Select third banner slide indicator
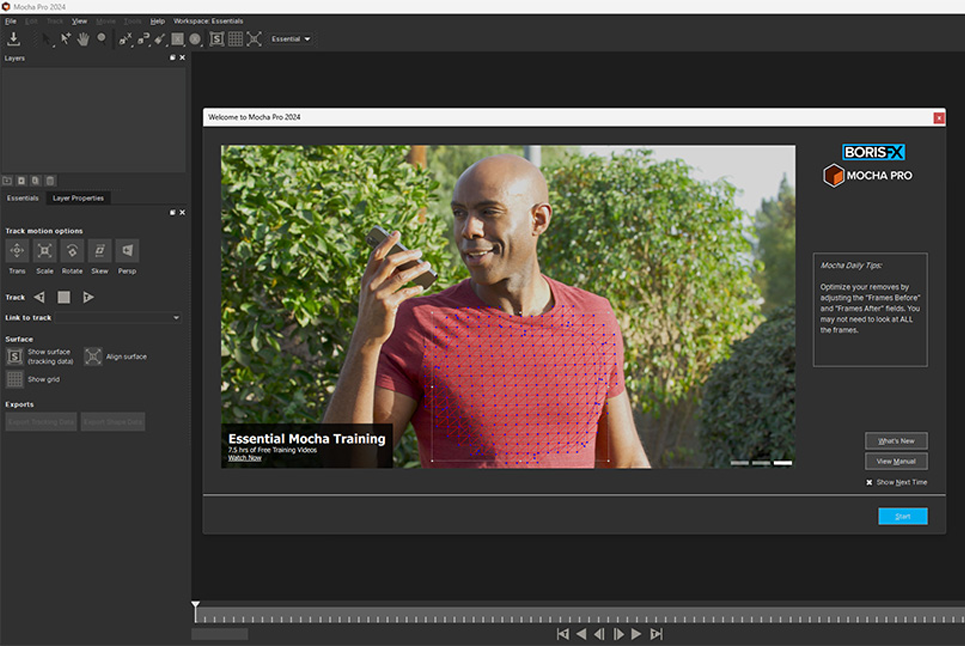965x646 pixels. click(x=783, y=463)
